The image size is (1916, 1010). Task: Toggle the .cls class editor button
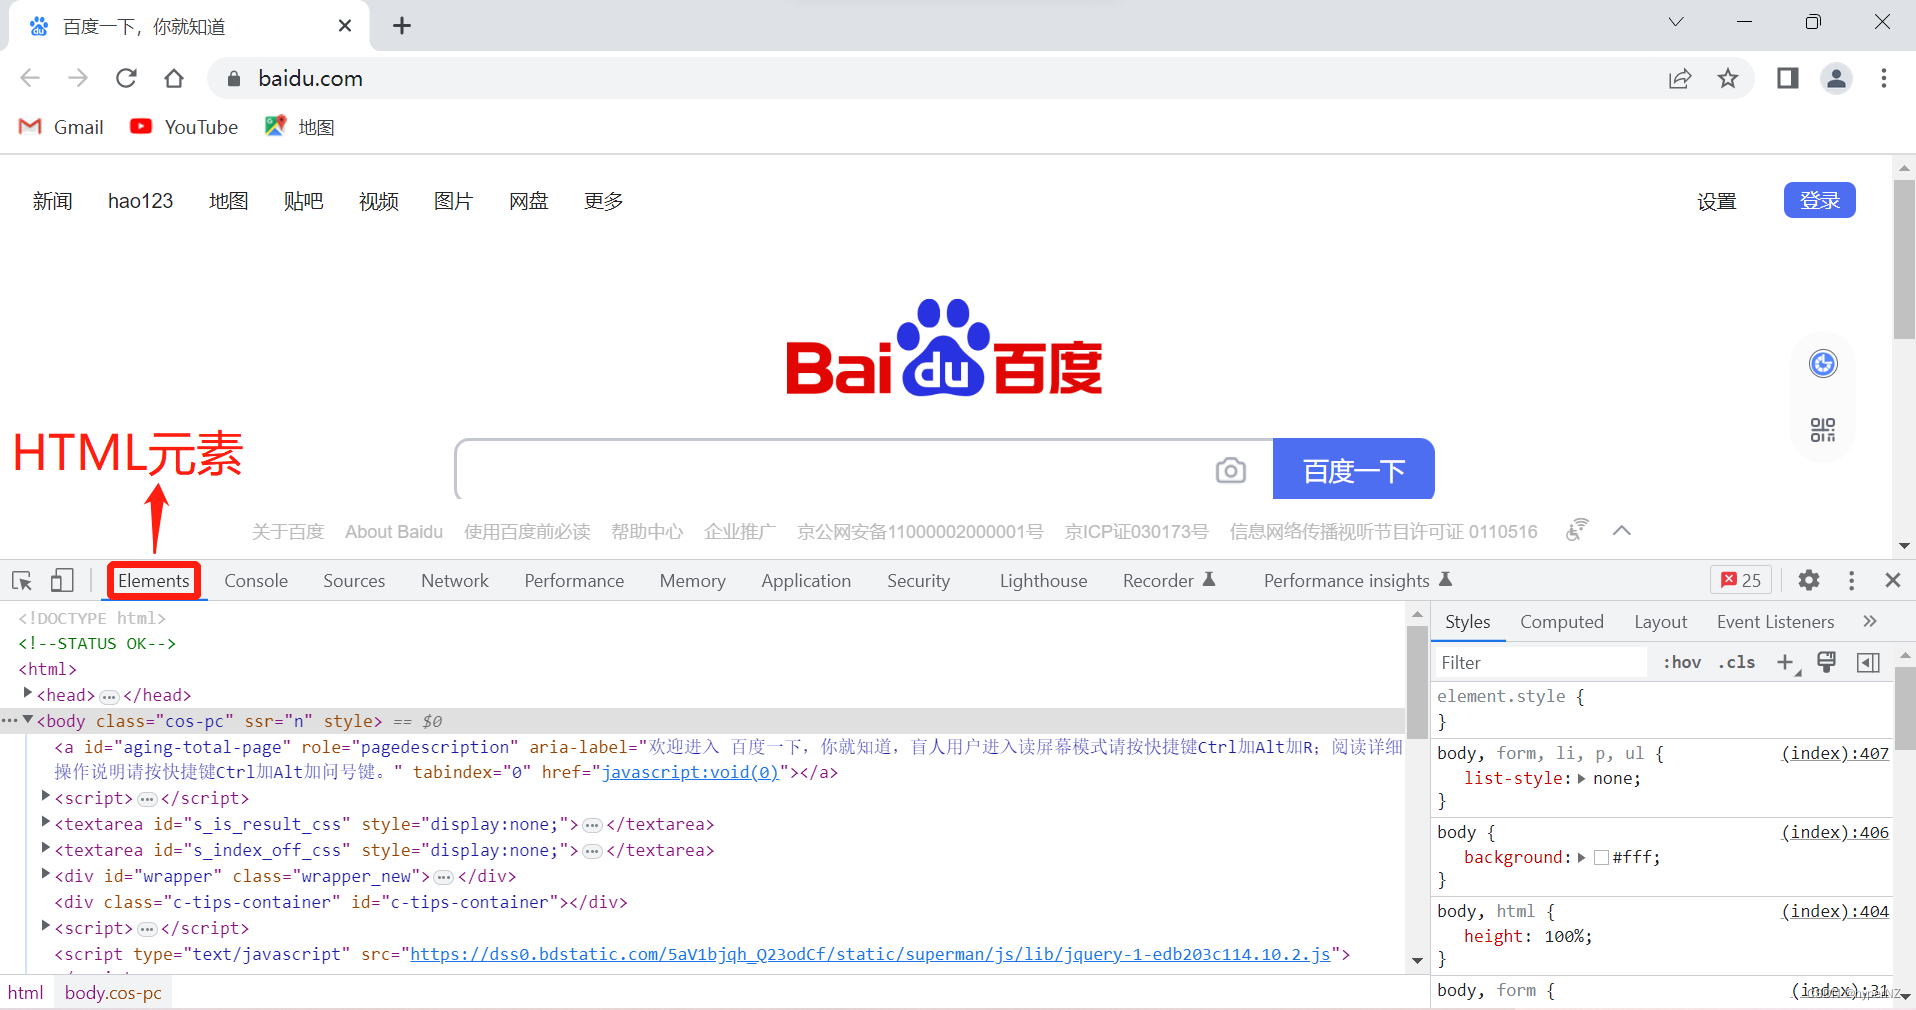(1737, 662)
